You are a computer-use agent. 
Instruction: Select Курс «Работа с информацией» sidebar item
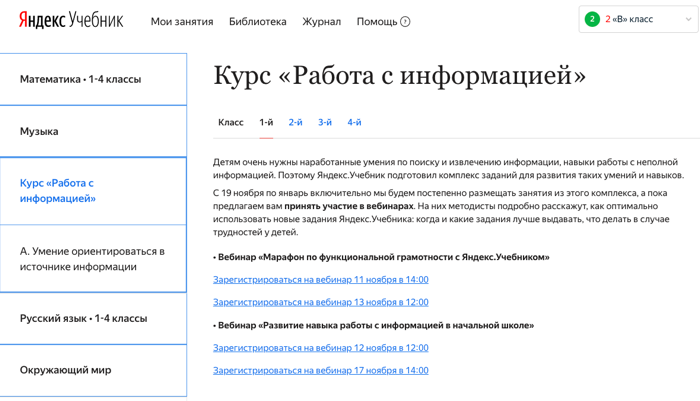93,191
